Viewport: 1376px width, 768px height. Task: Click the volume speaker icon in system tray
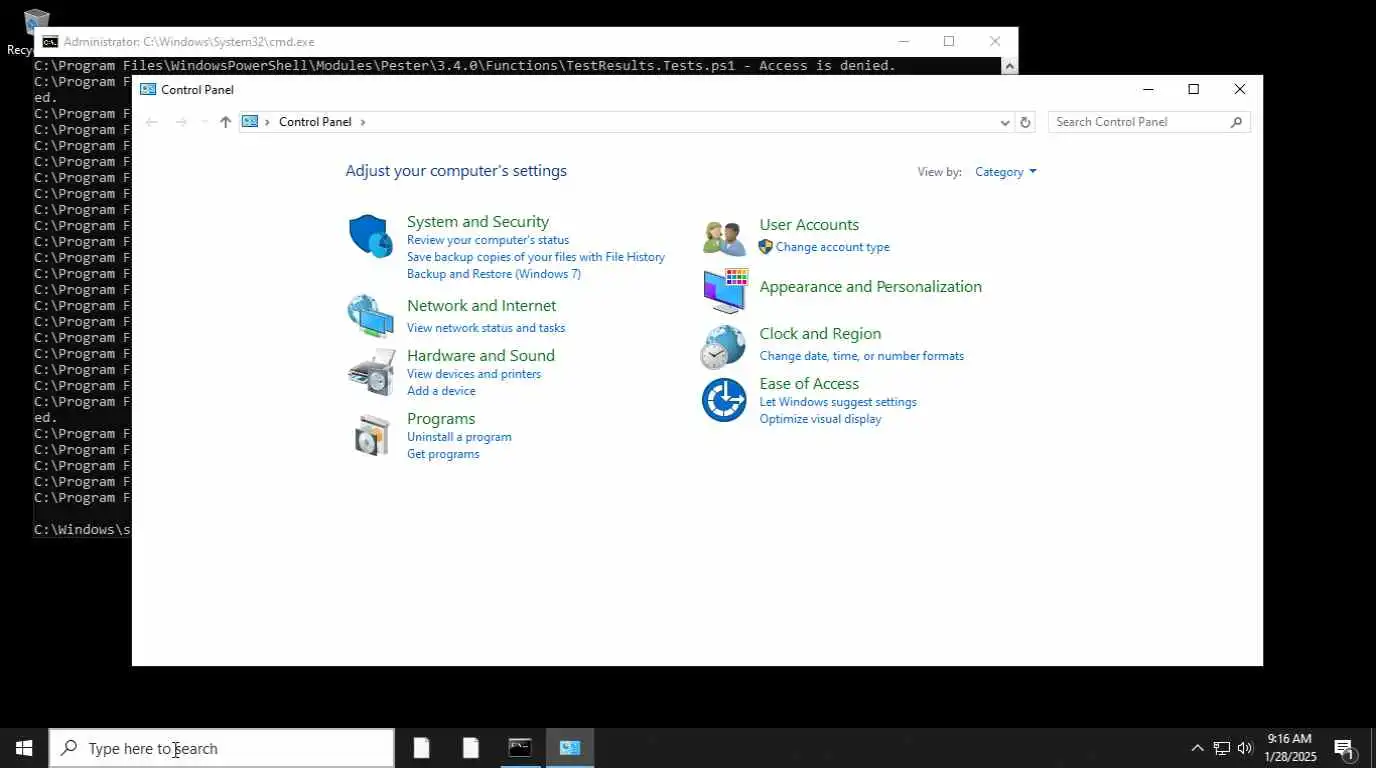click(1245, 748)
